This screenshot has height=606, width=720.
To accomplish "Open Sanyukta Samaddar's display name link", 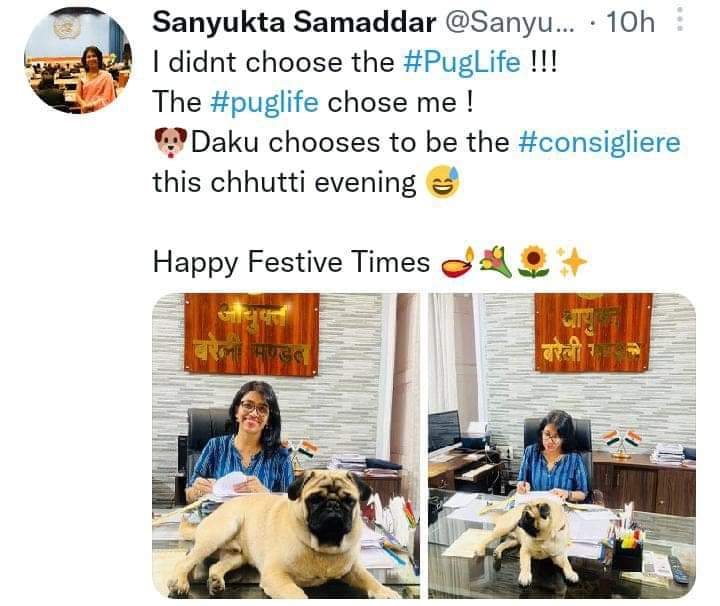I will (x=294, y=22).
